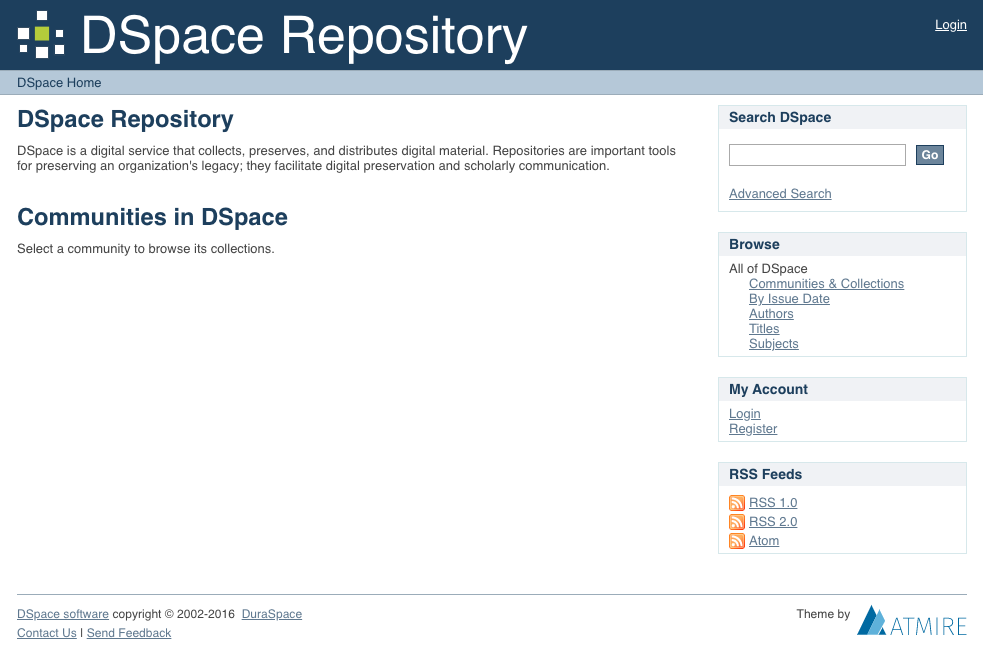Click the Search DSpace panel heading

(x=780, y=117)
